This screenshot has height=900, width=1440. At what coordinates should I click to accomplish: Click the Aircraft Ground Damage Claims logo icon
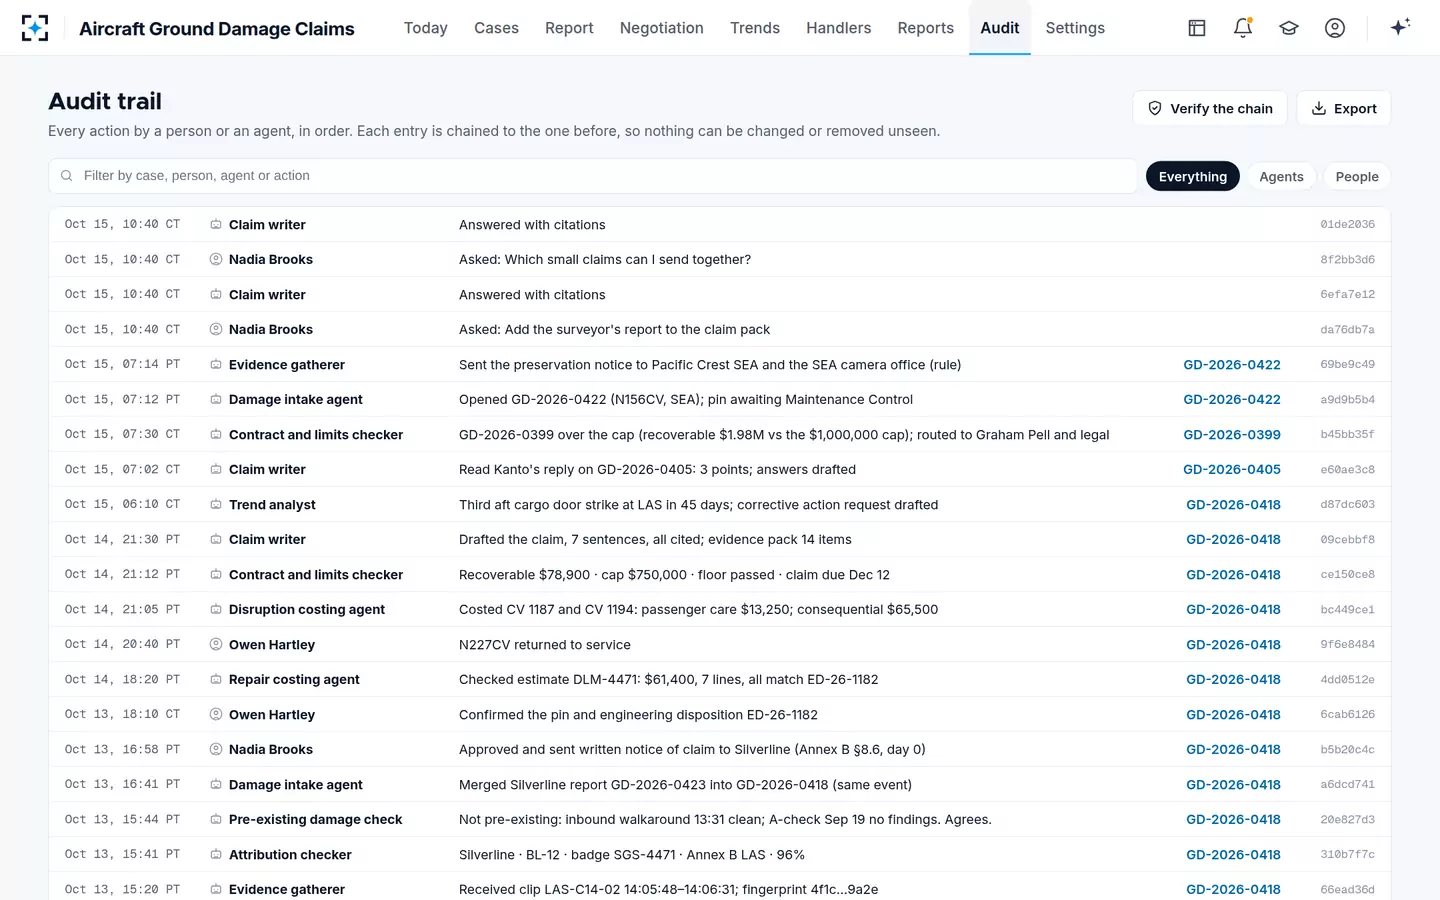coord(35,28)
